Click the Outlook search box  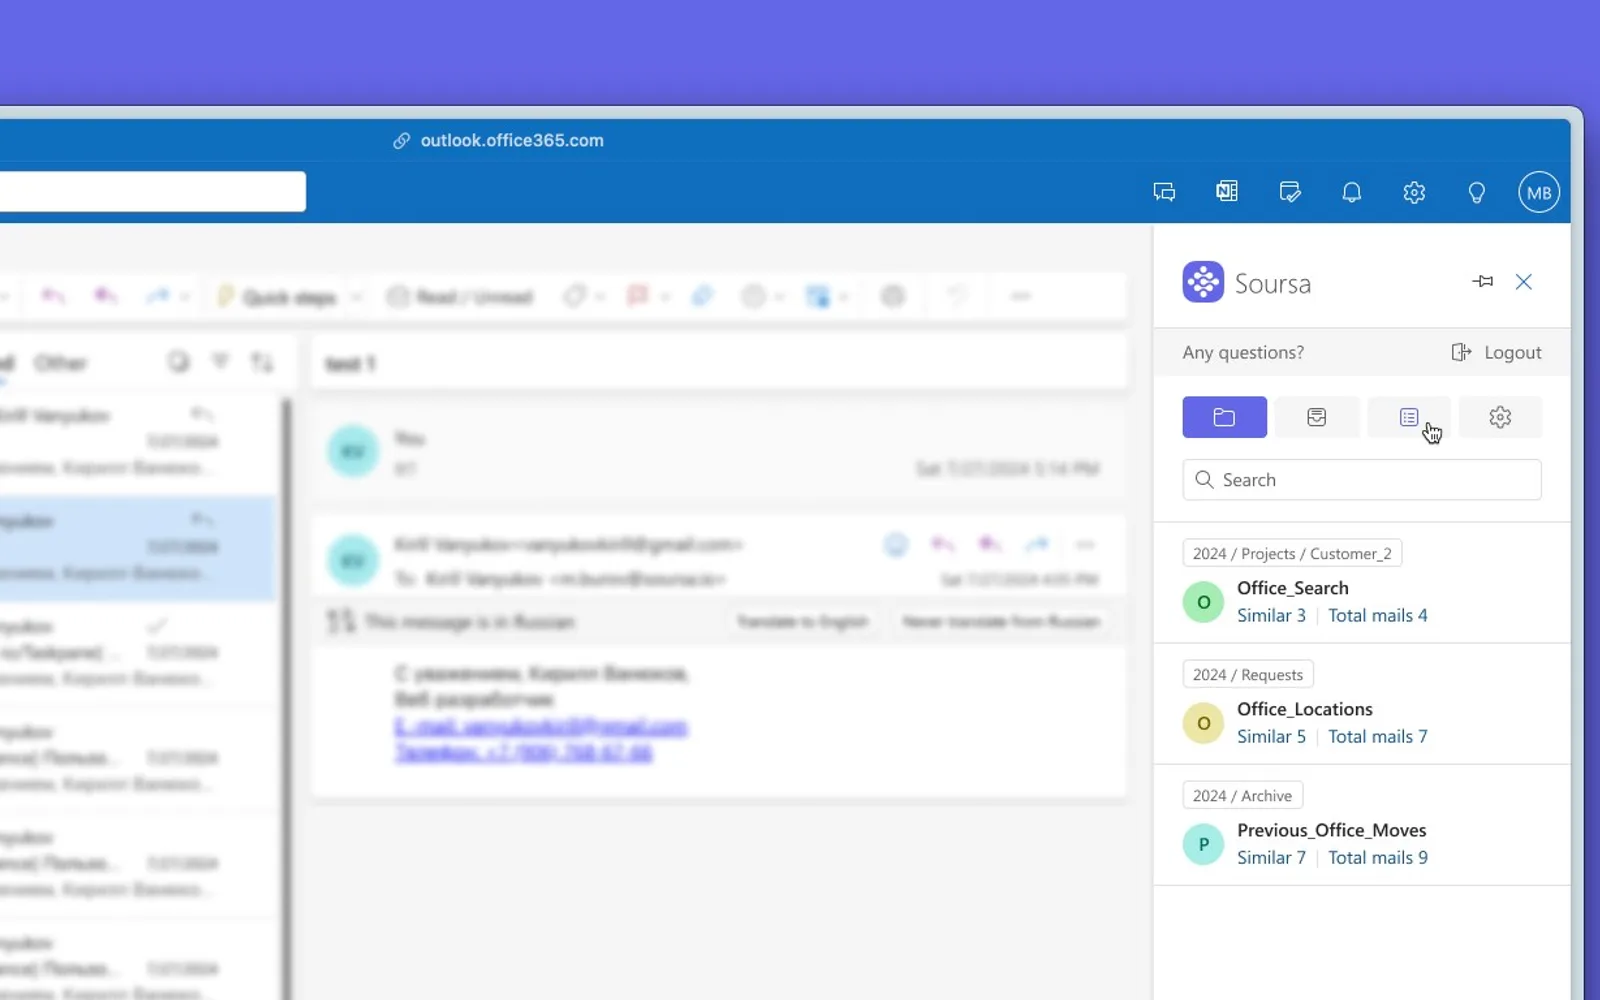(152, 191)
